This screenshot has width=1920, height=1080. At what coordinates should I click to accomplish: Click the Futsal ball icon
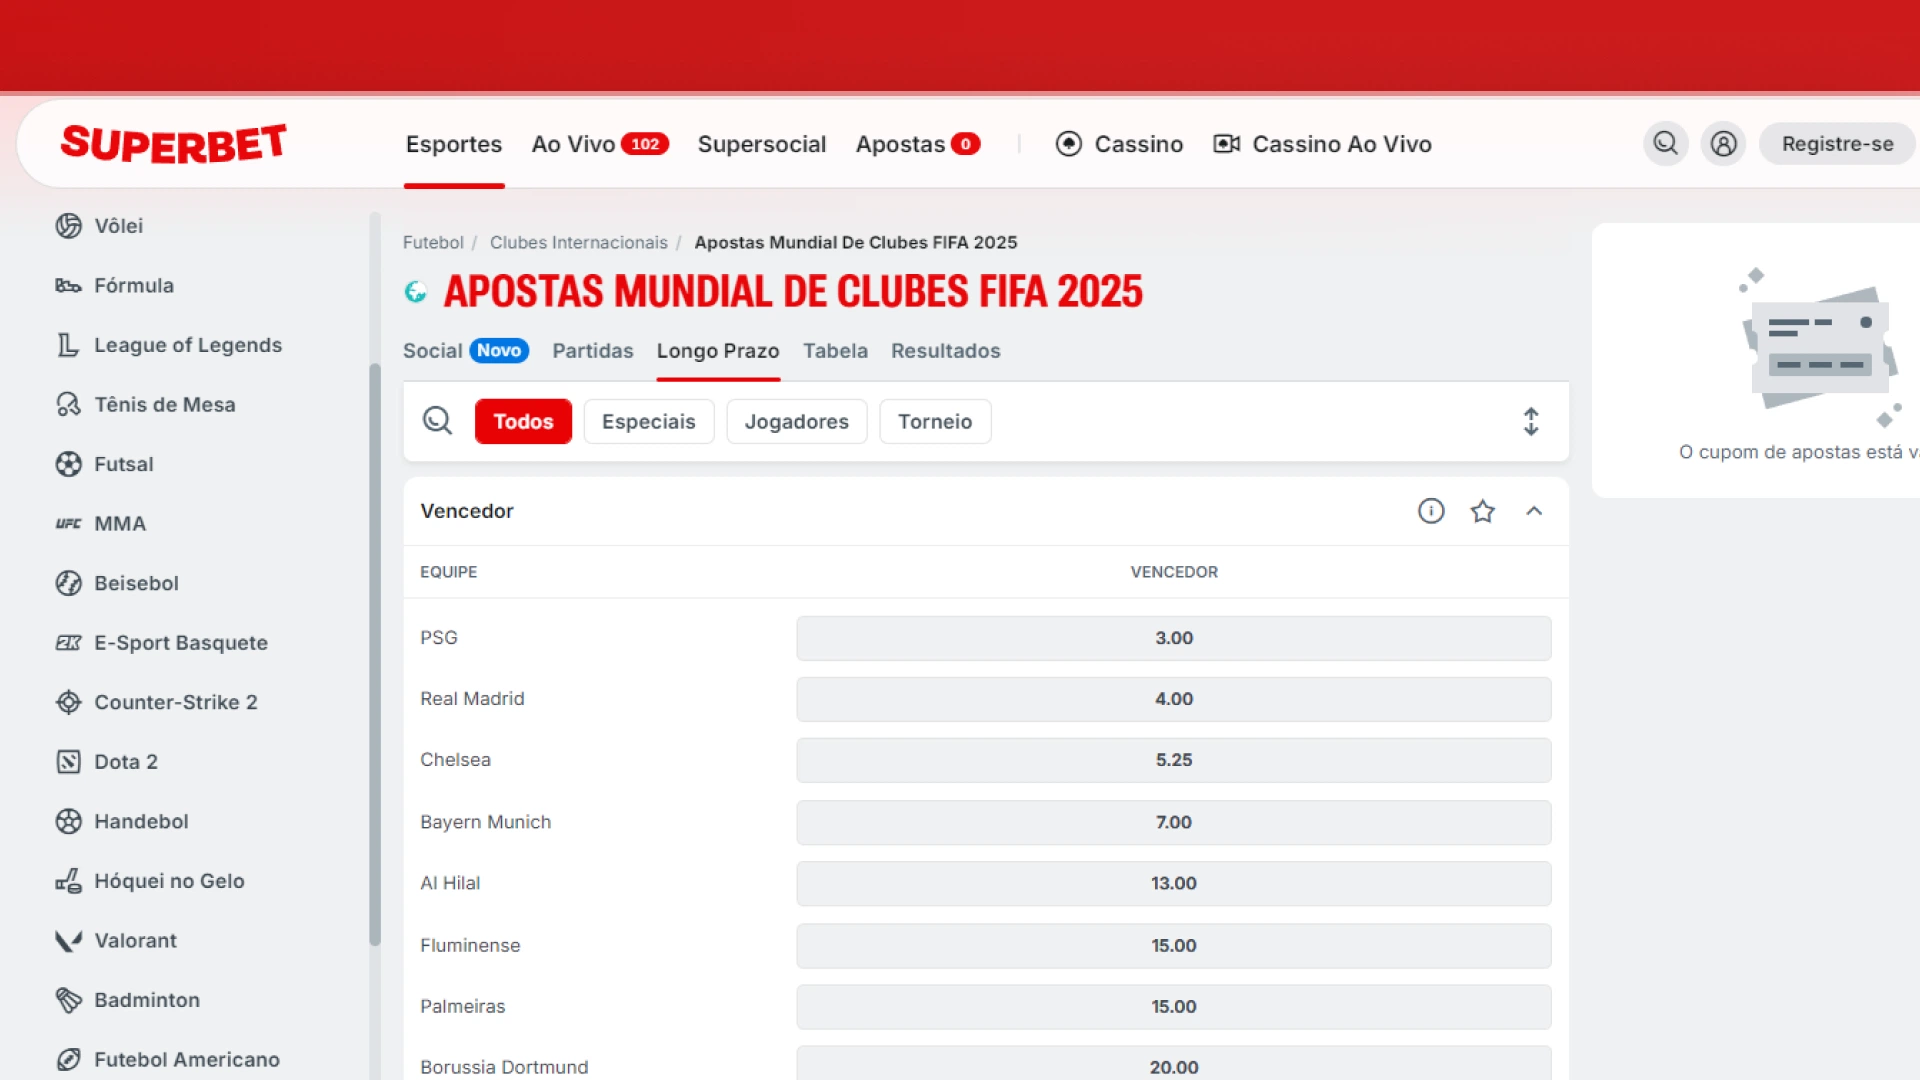(x=68, y=464)
